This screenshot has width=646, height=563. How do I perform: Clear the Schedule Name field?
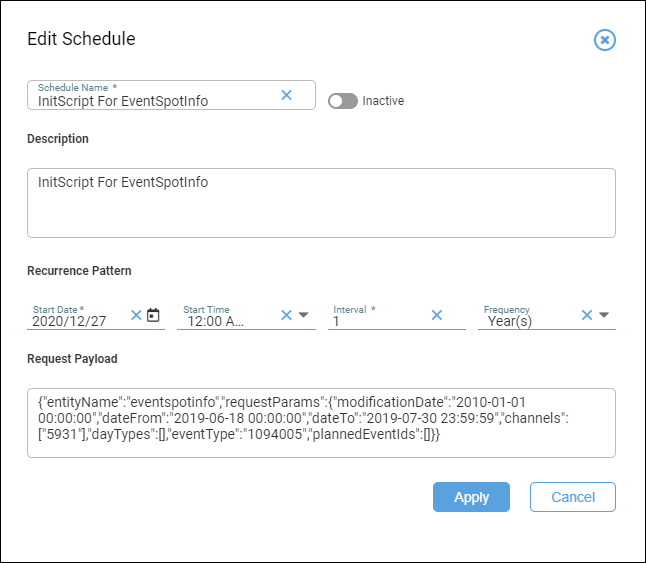[x=286, y=95]
